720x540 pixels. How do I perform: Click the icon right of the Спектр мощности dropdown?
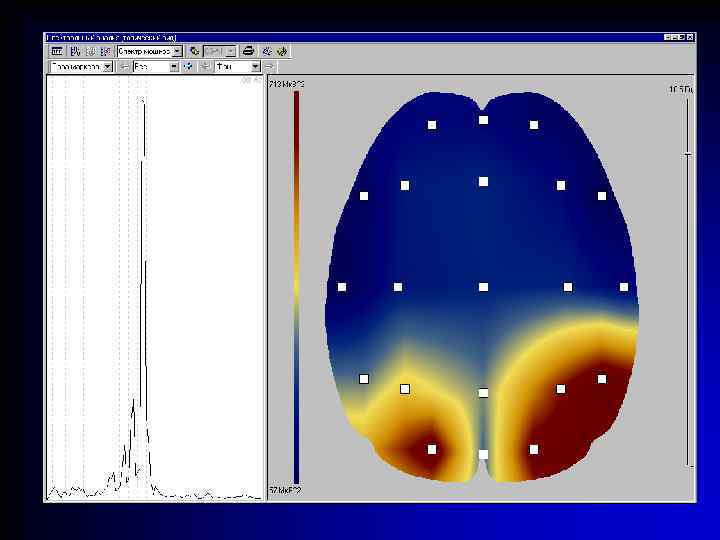(195, 51)
